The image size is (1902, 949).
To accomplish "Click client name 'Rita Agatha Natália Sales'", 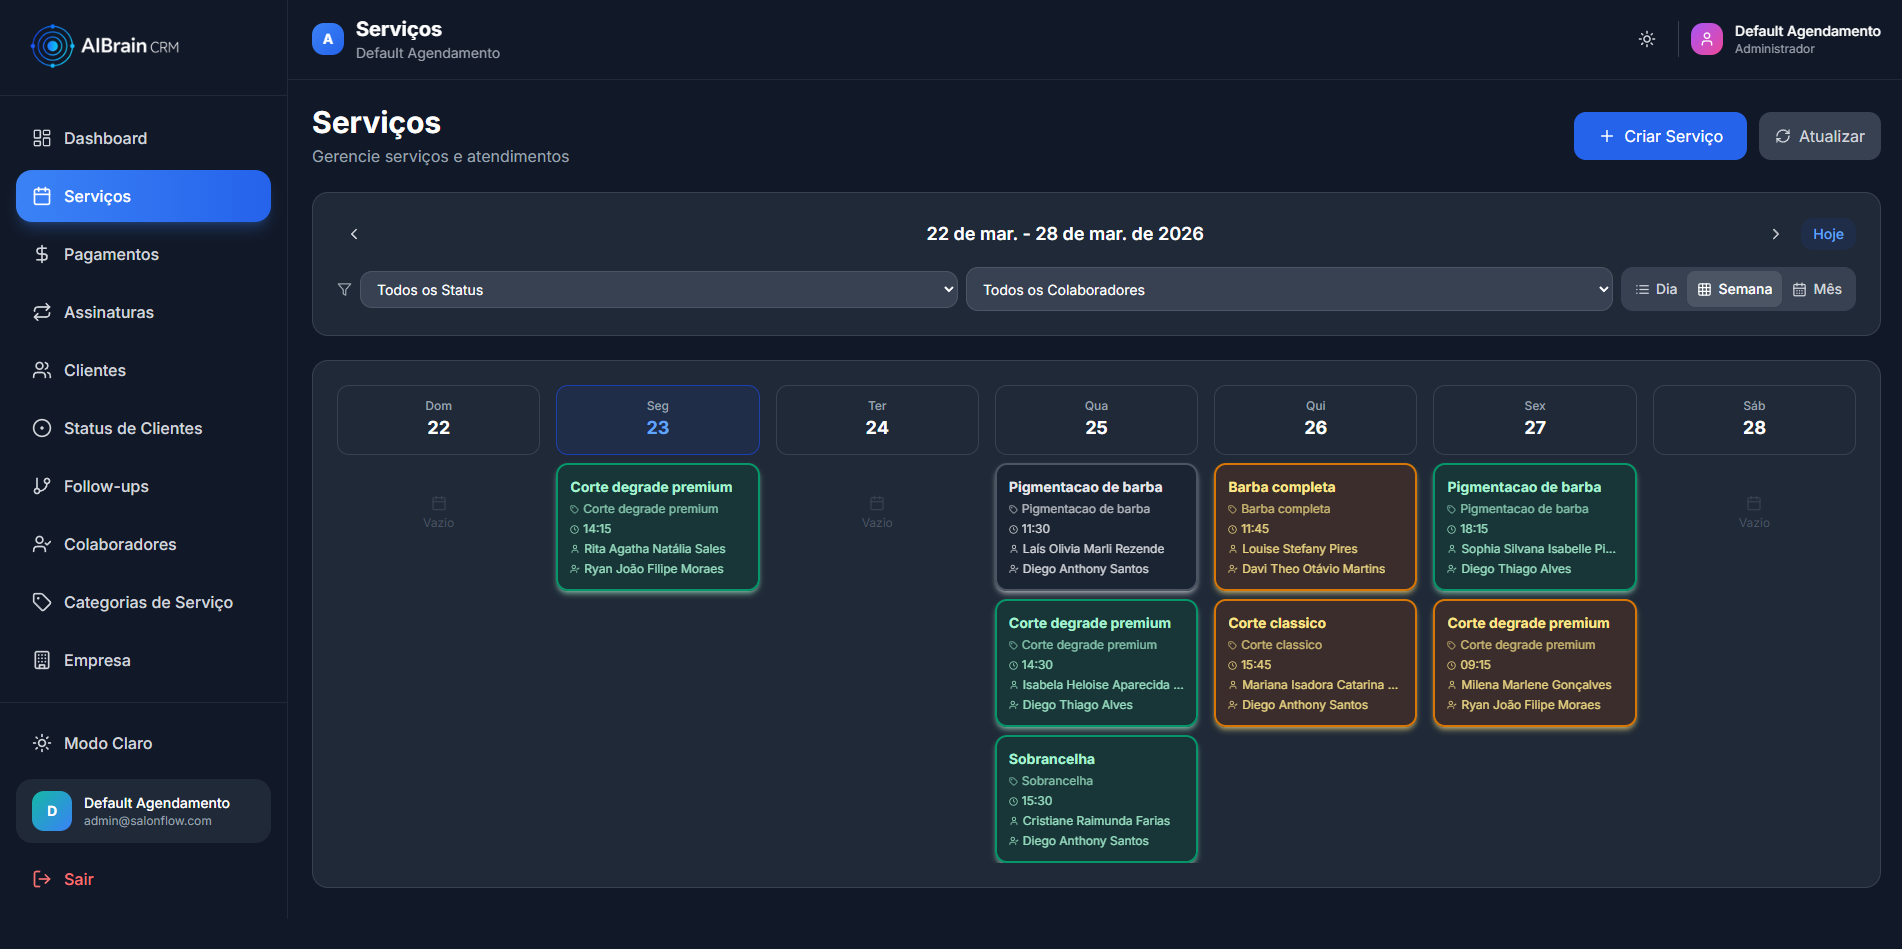I will (655, 549).
